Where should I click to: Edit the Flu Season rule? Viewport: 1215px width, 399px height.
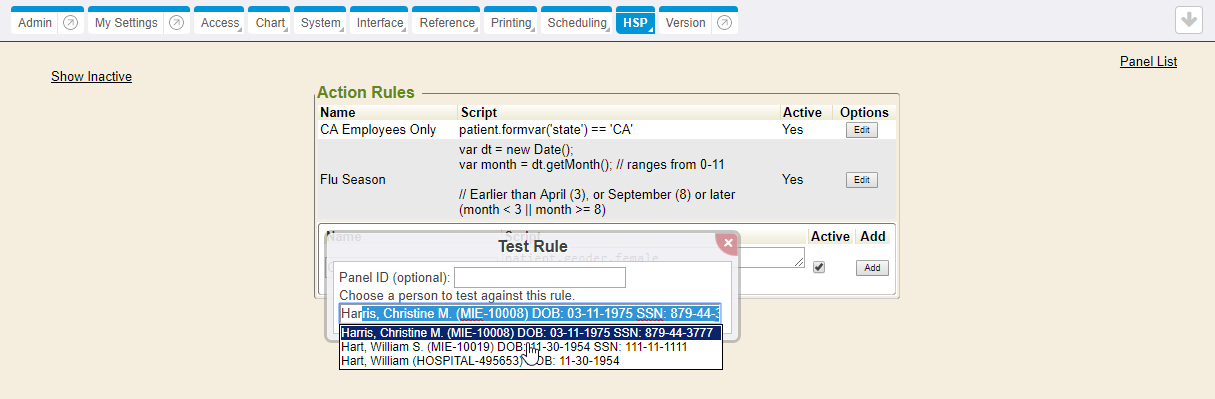tap(862, 180)
